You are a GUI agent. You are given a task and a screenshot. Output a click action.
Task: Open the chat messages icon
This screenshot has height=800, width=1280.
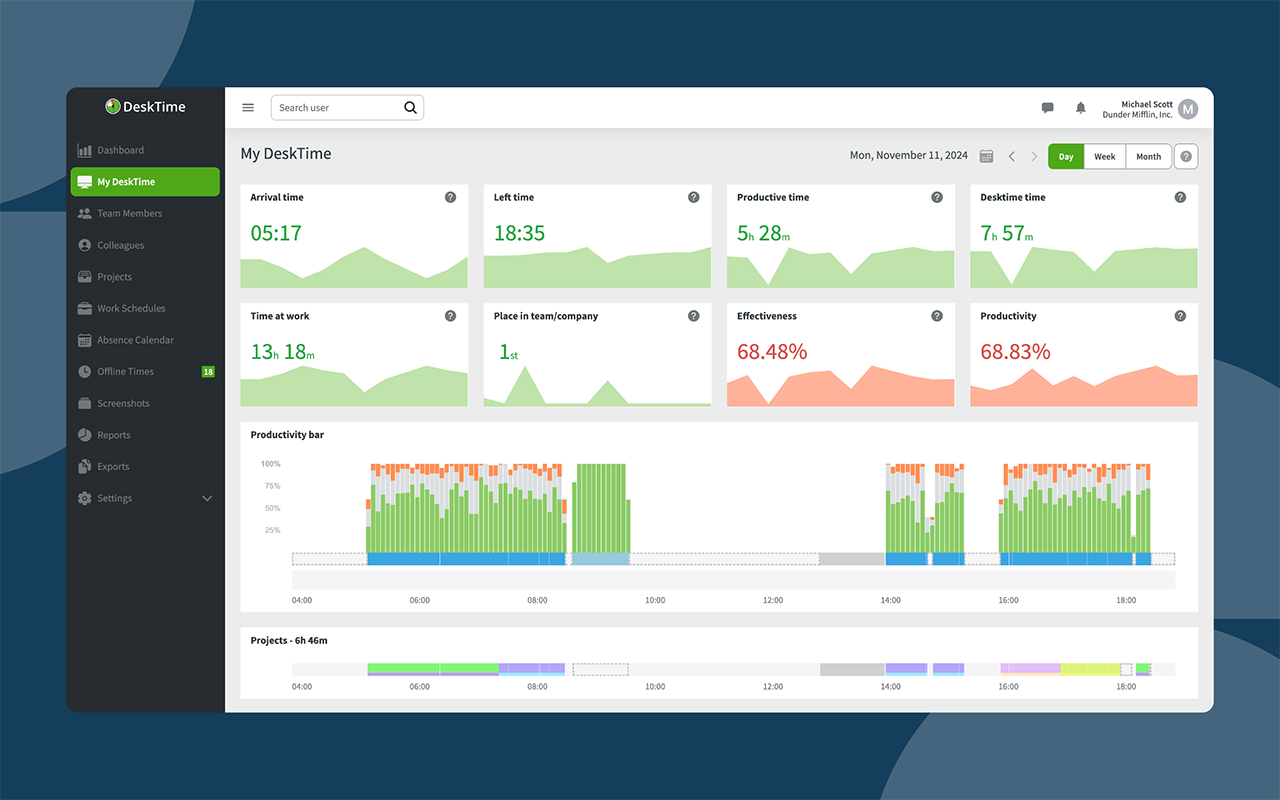pos(1047,108)
